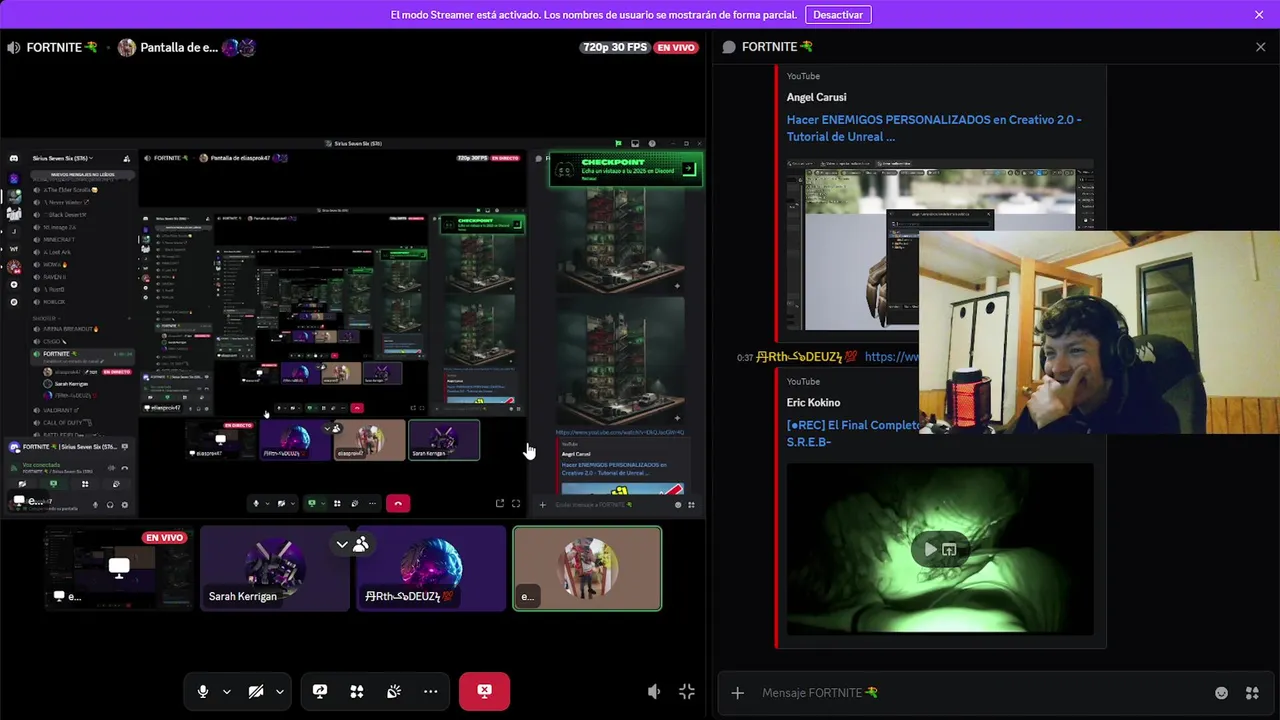Open more call options menu
The height and width of the screenshot is (720, 1280).
tap(431, 691)
